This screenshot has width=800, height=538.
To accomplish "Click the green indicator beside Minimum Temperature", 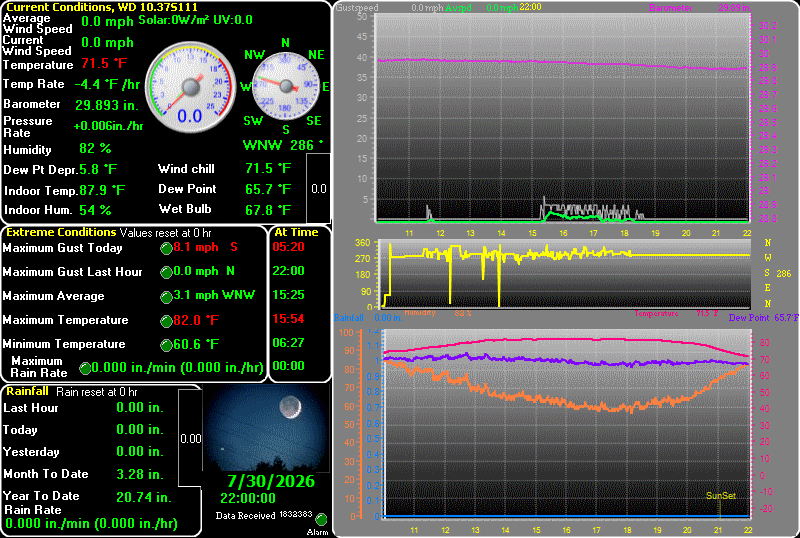I will [x=166, y=346].
